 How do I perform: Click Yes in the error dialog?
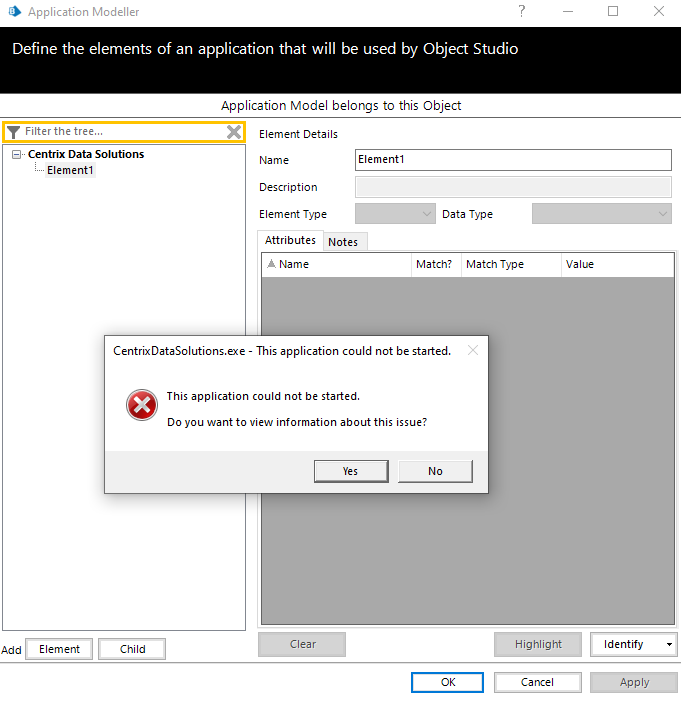(x=351, y=471)
